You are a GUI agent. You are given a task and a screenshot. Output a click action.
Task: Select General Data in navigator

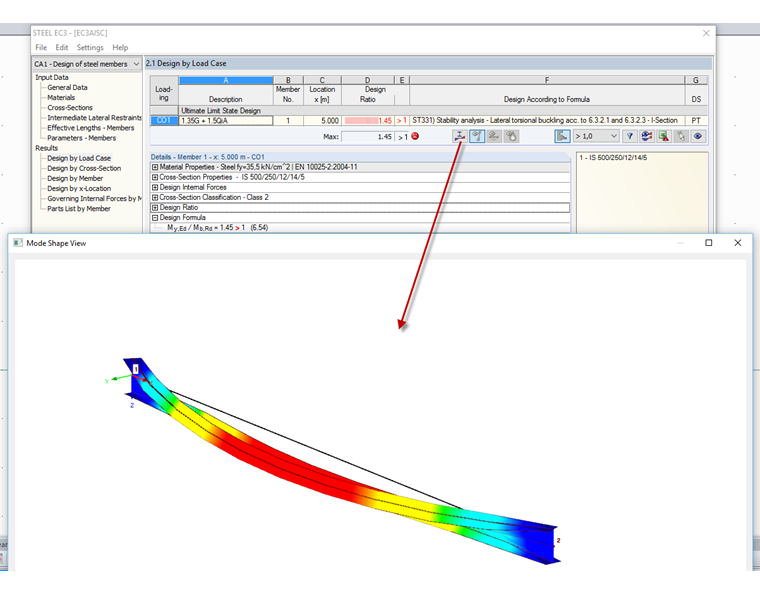click(x=67, y=87)
